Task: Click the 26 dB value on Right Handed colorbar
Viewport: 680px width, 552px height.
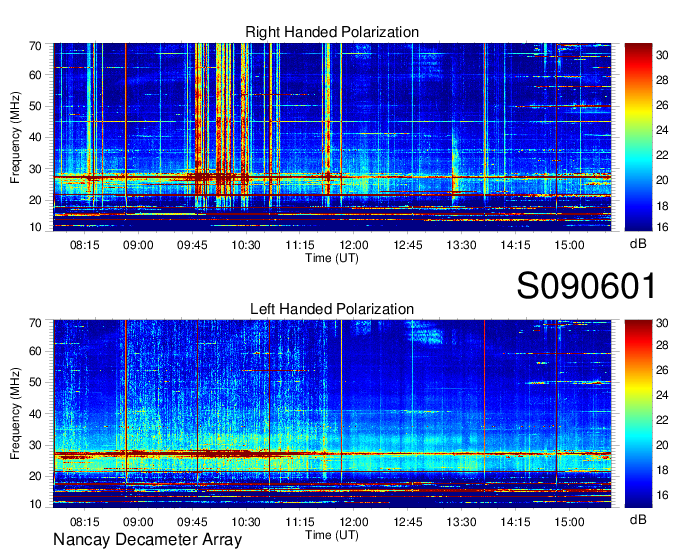Action: pyautogui.click(x=662, y=105)
